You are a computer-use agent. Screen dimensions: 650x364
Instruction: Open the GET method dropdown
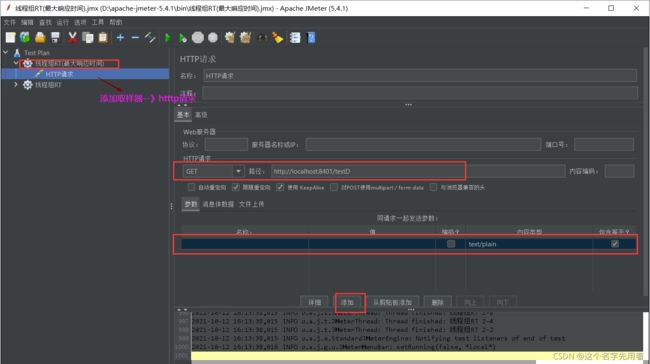tap(238, 171)
